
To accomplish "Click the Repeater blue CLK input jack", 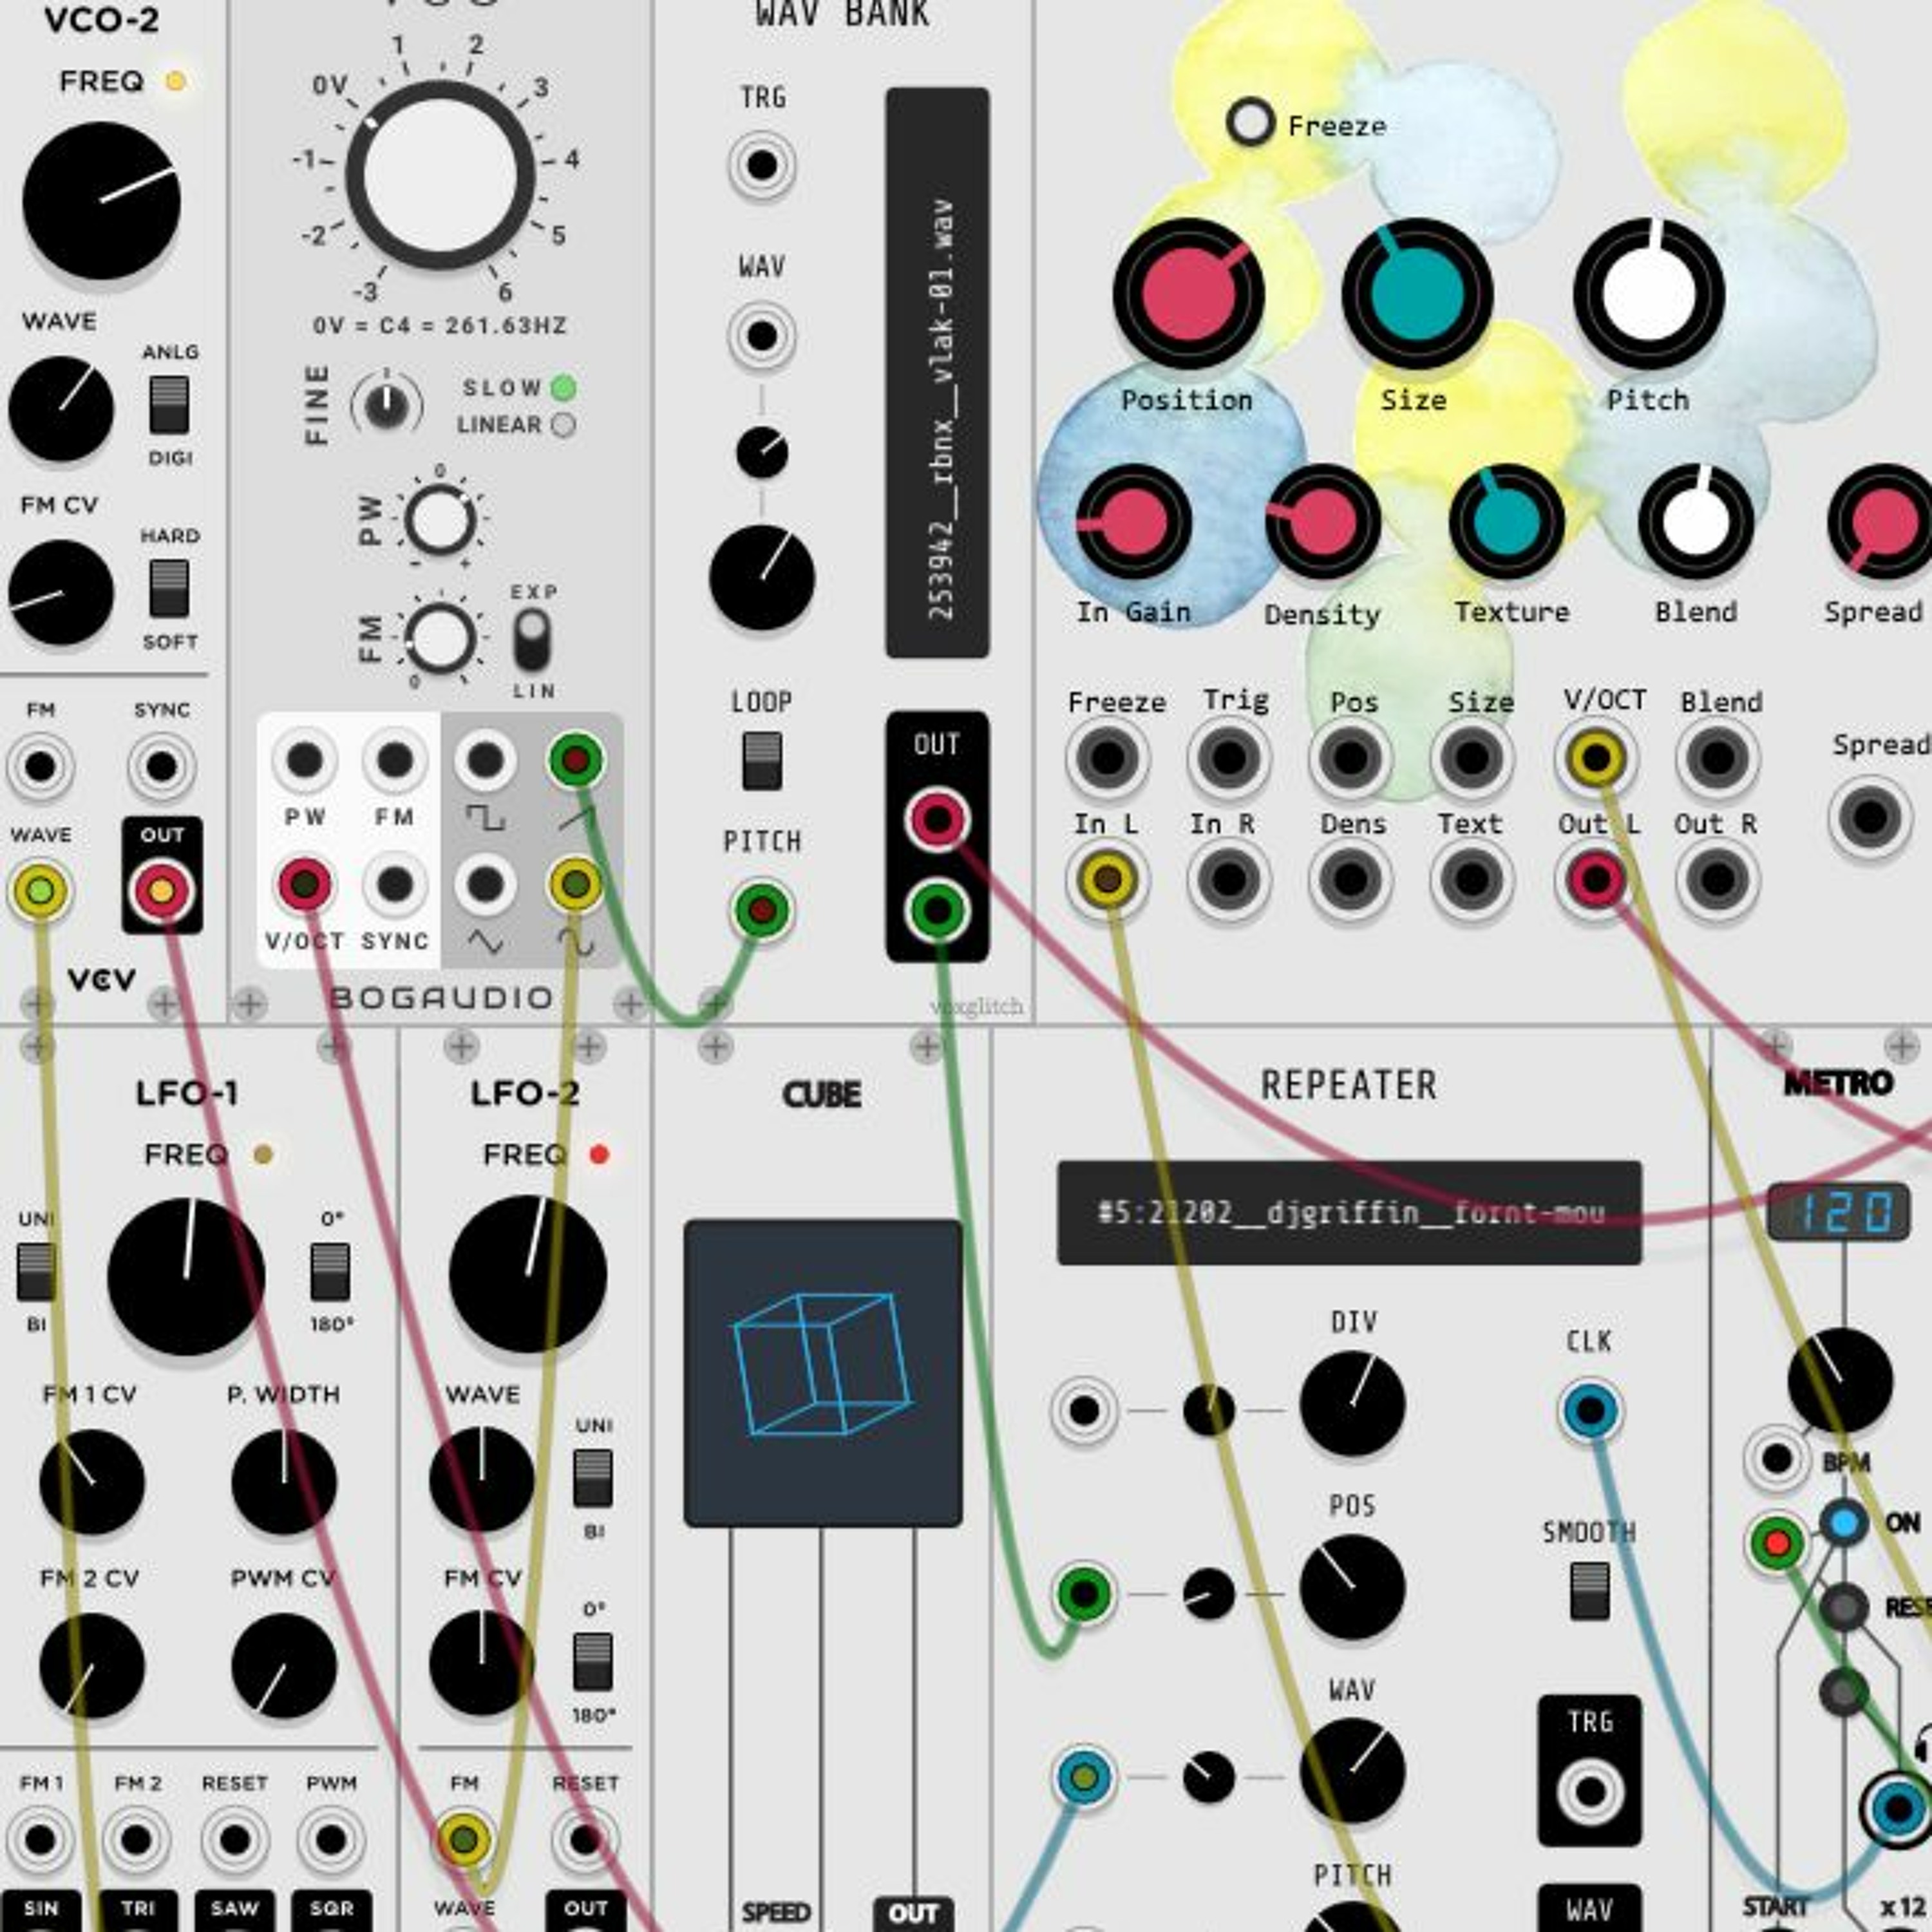I will point(1590,1411).
